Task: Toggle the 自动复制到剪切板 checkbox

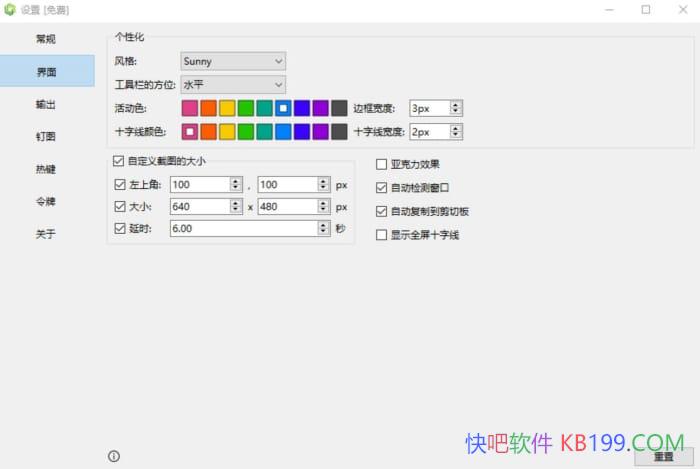Action: click(381, 211)
